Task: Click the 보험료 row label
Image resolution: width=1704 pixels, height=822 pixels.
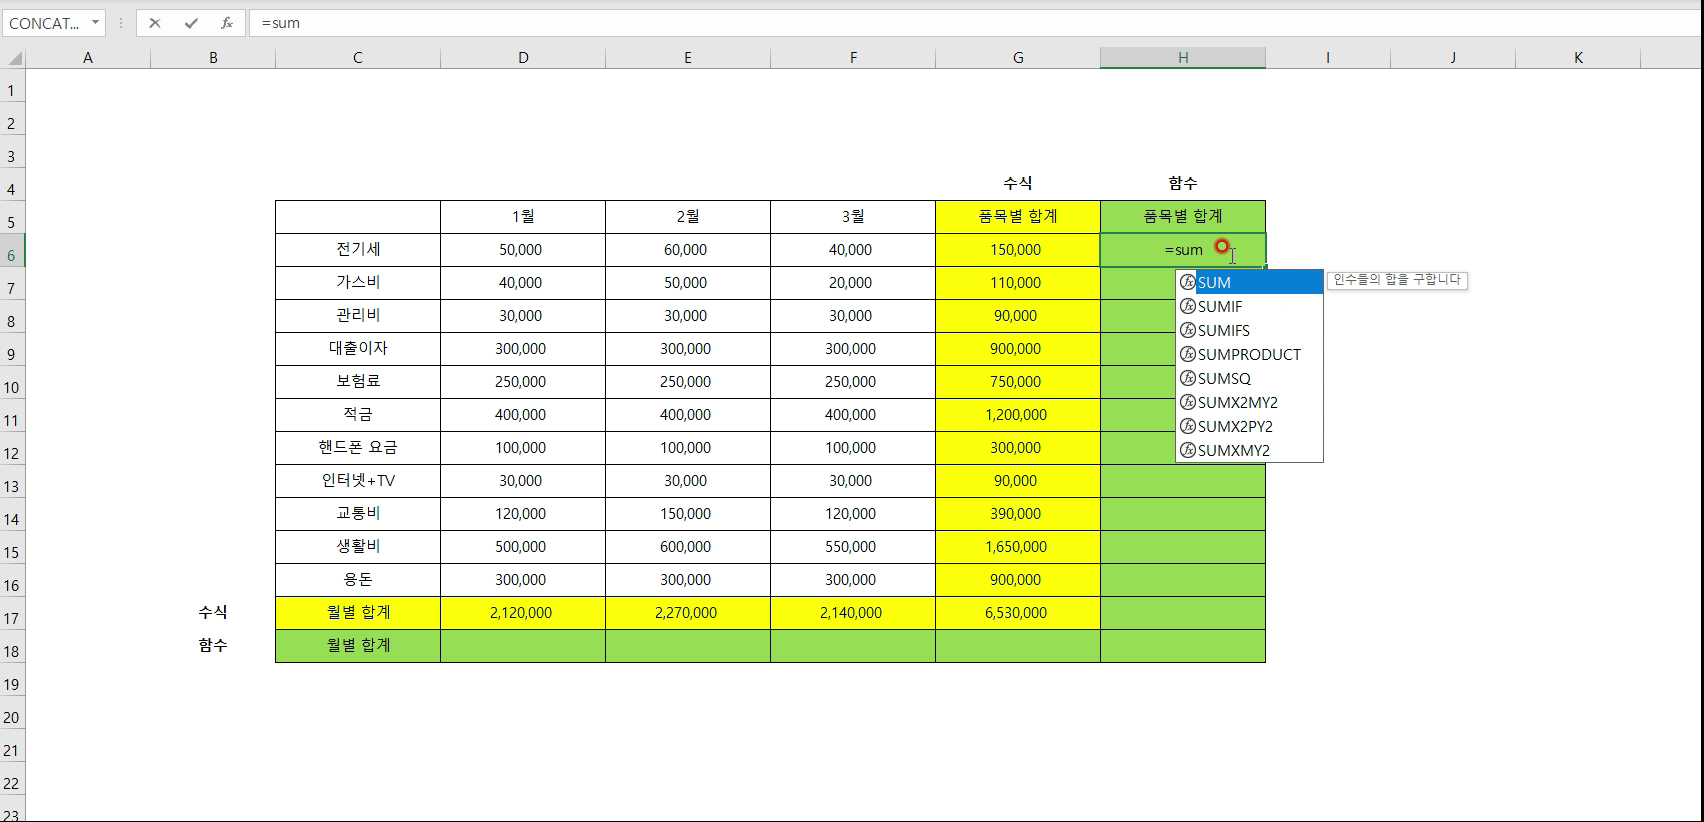Action: tap(358, 382)
